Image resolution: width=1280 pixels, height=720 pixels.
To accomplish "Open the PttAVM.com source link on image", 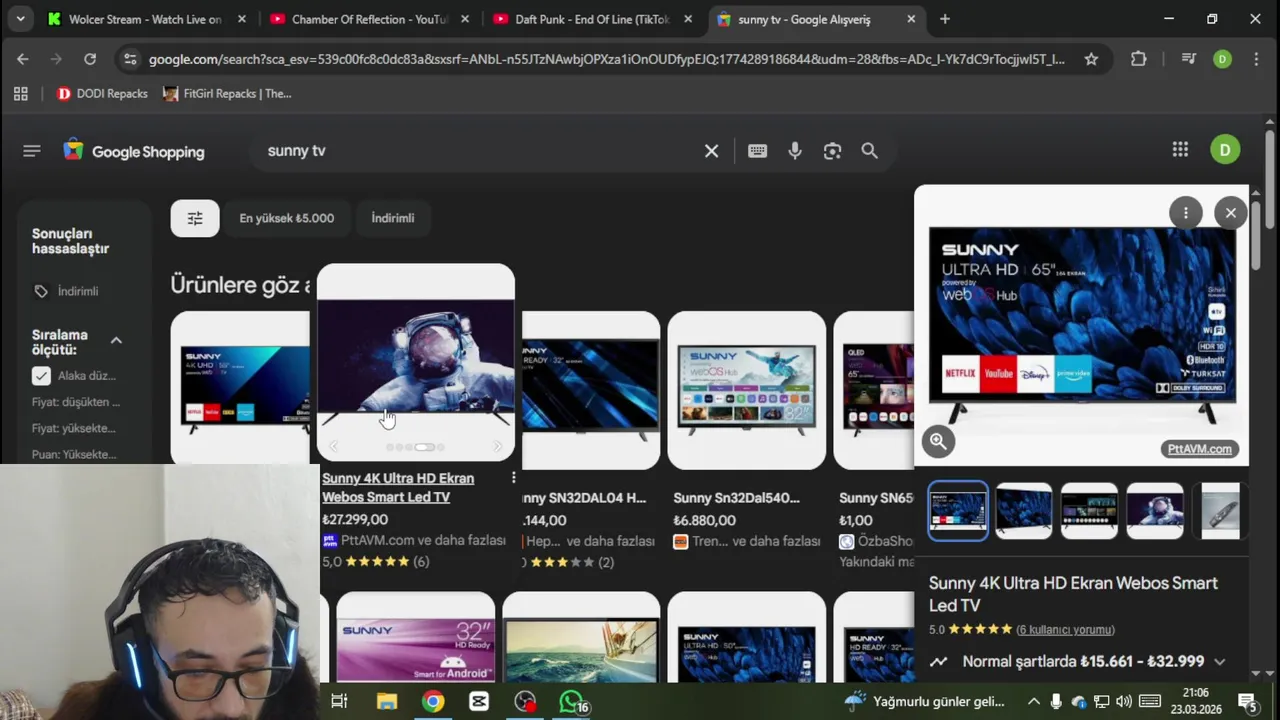I will pos(1199,449).
